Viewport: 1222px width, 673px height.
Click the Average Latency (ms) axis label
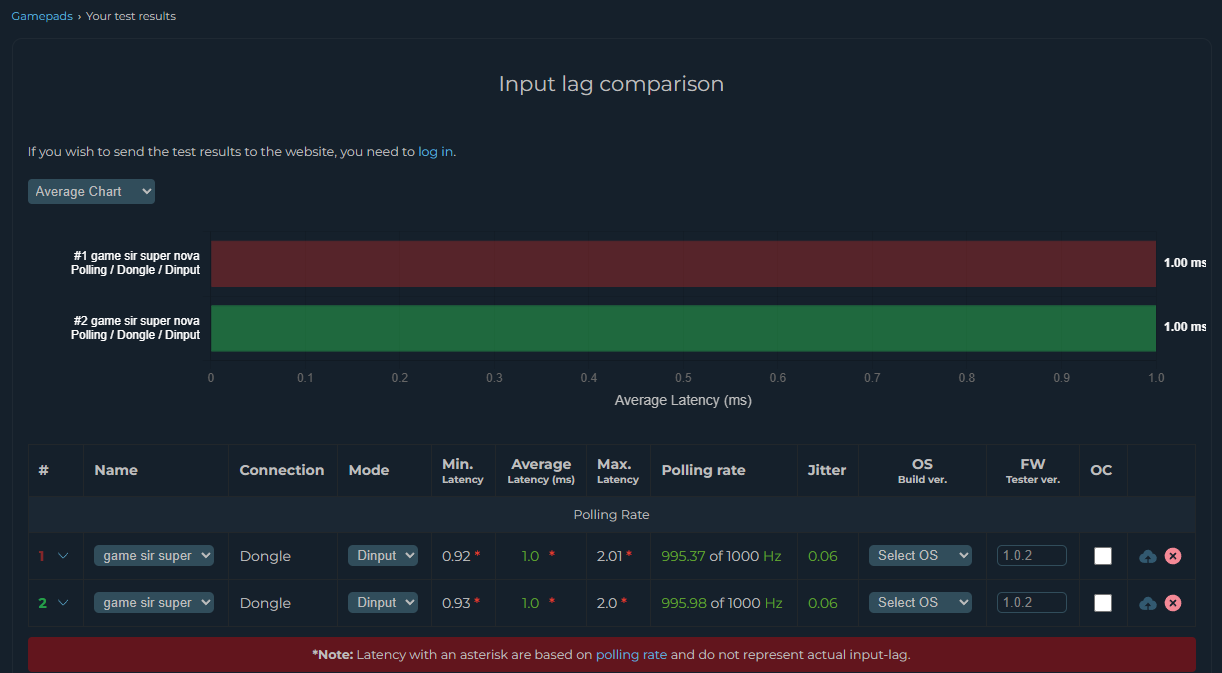683,400
